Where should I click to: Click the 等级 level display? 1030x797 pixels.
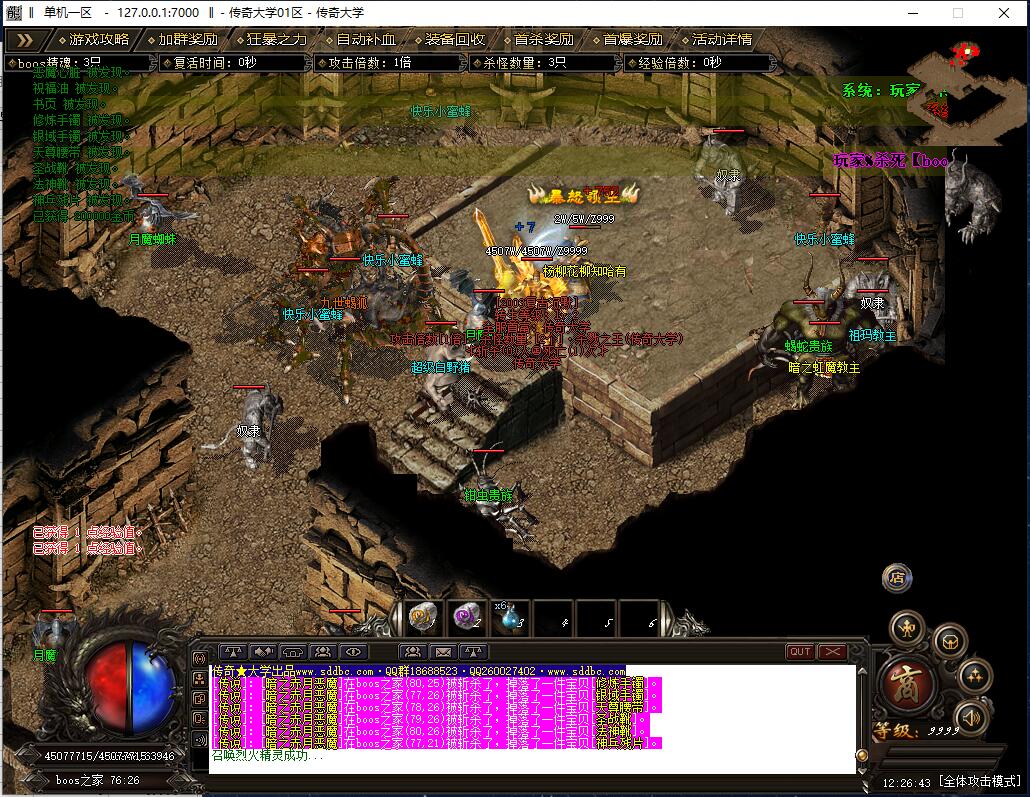pyautogui.click(x=917, y=730)
